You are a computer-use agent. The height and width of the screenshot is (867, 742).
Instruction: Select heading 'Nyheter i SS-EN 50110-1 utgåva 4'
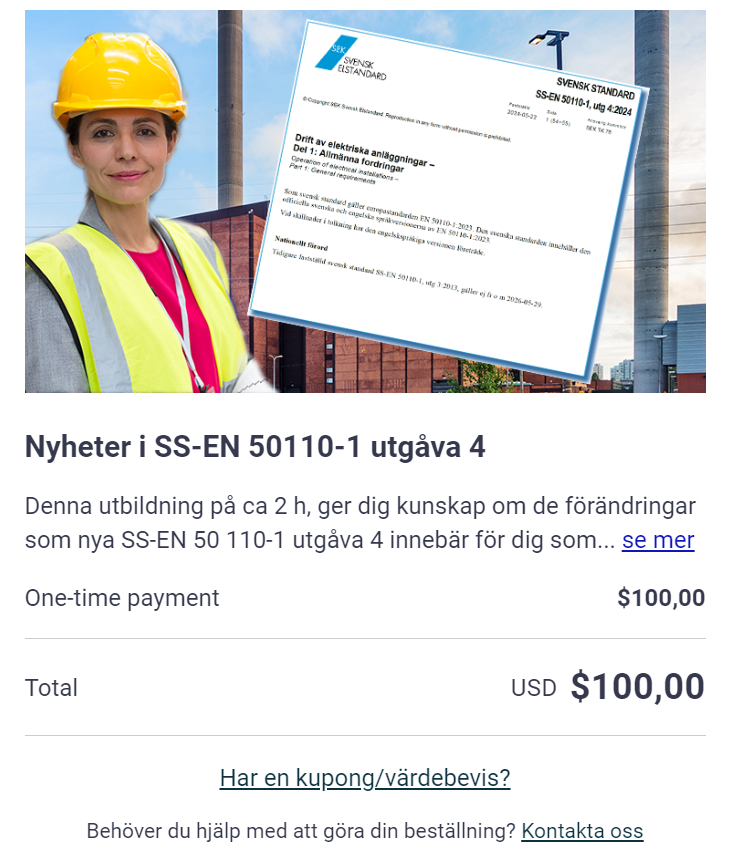coord(255,446)
